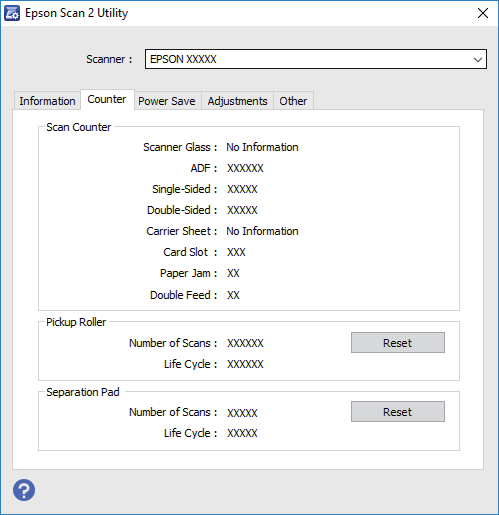The height and width of the screenshot is (515, 499).
Task: Open the Scanner selection dropdown
Action: 316,59
